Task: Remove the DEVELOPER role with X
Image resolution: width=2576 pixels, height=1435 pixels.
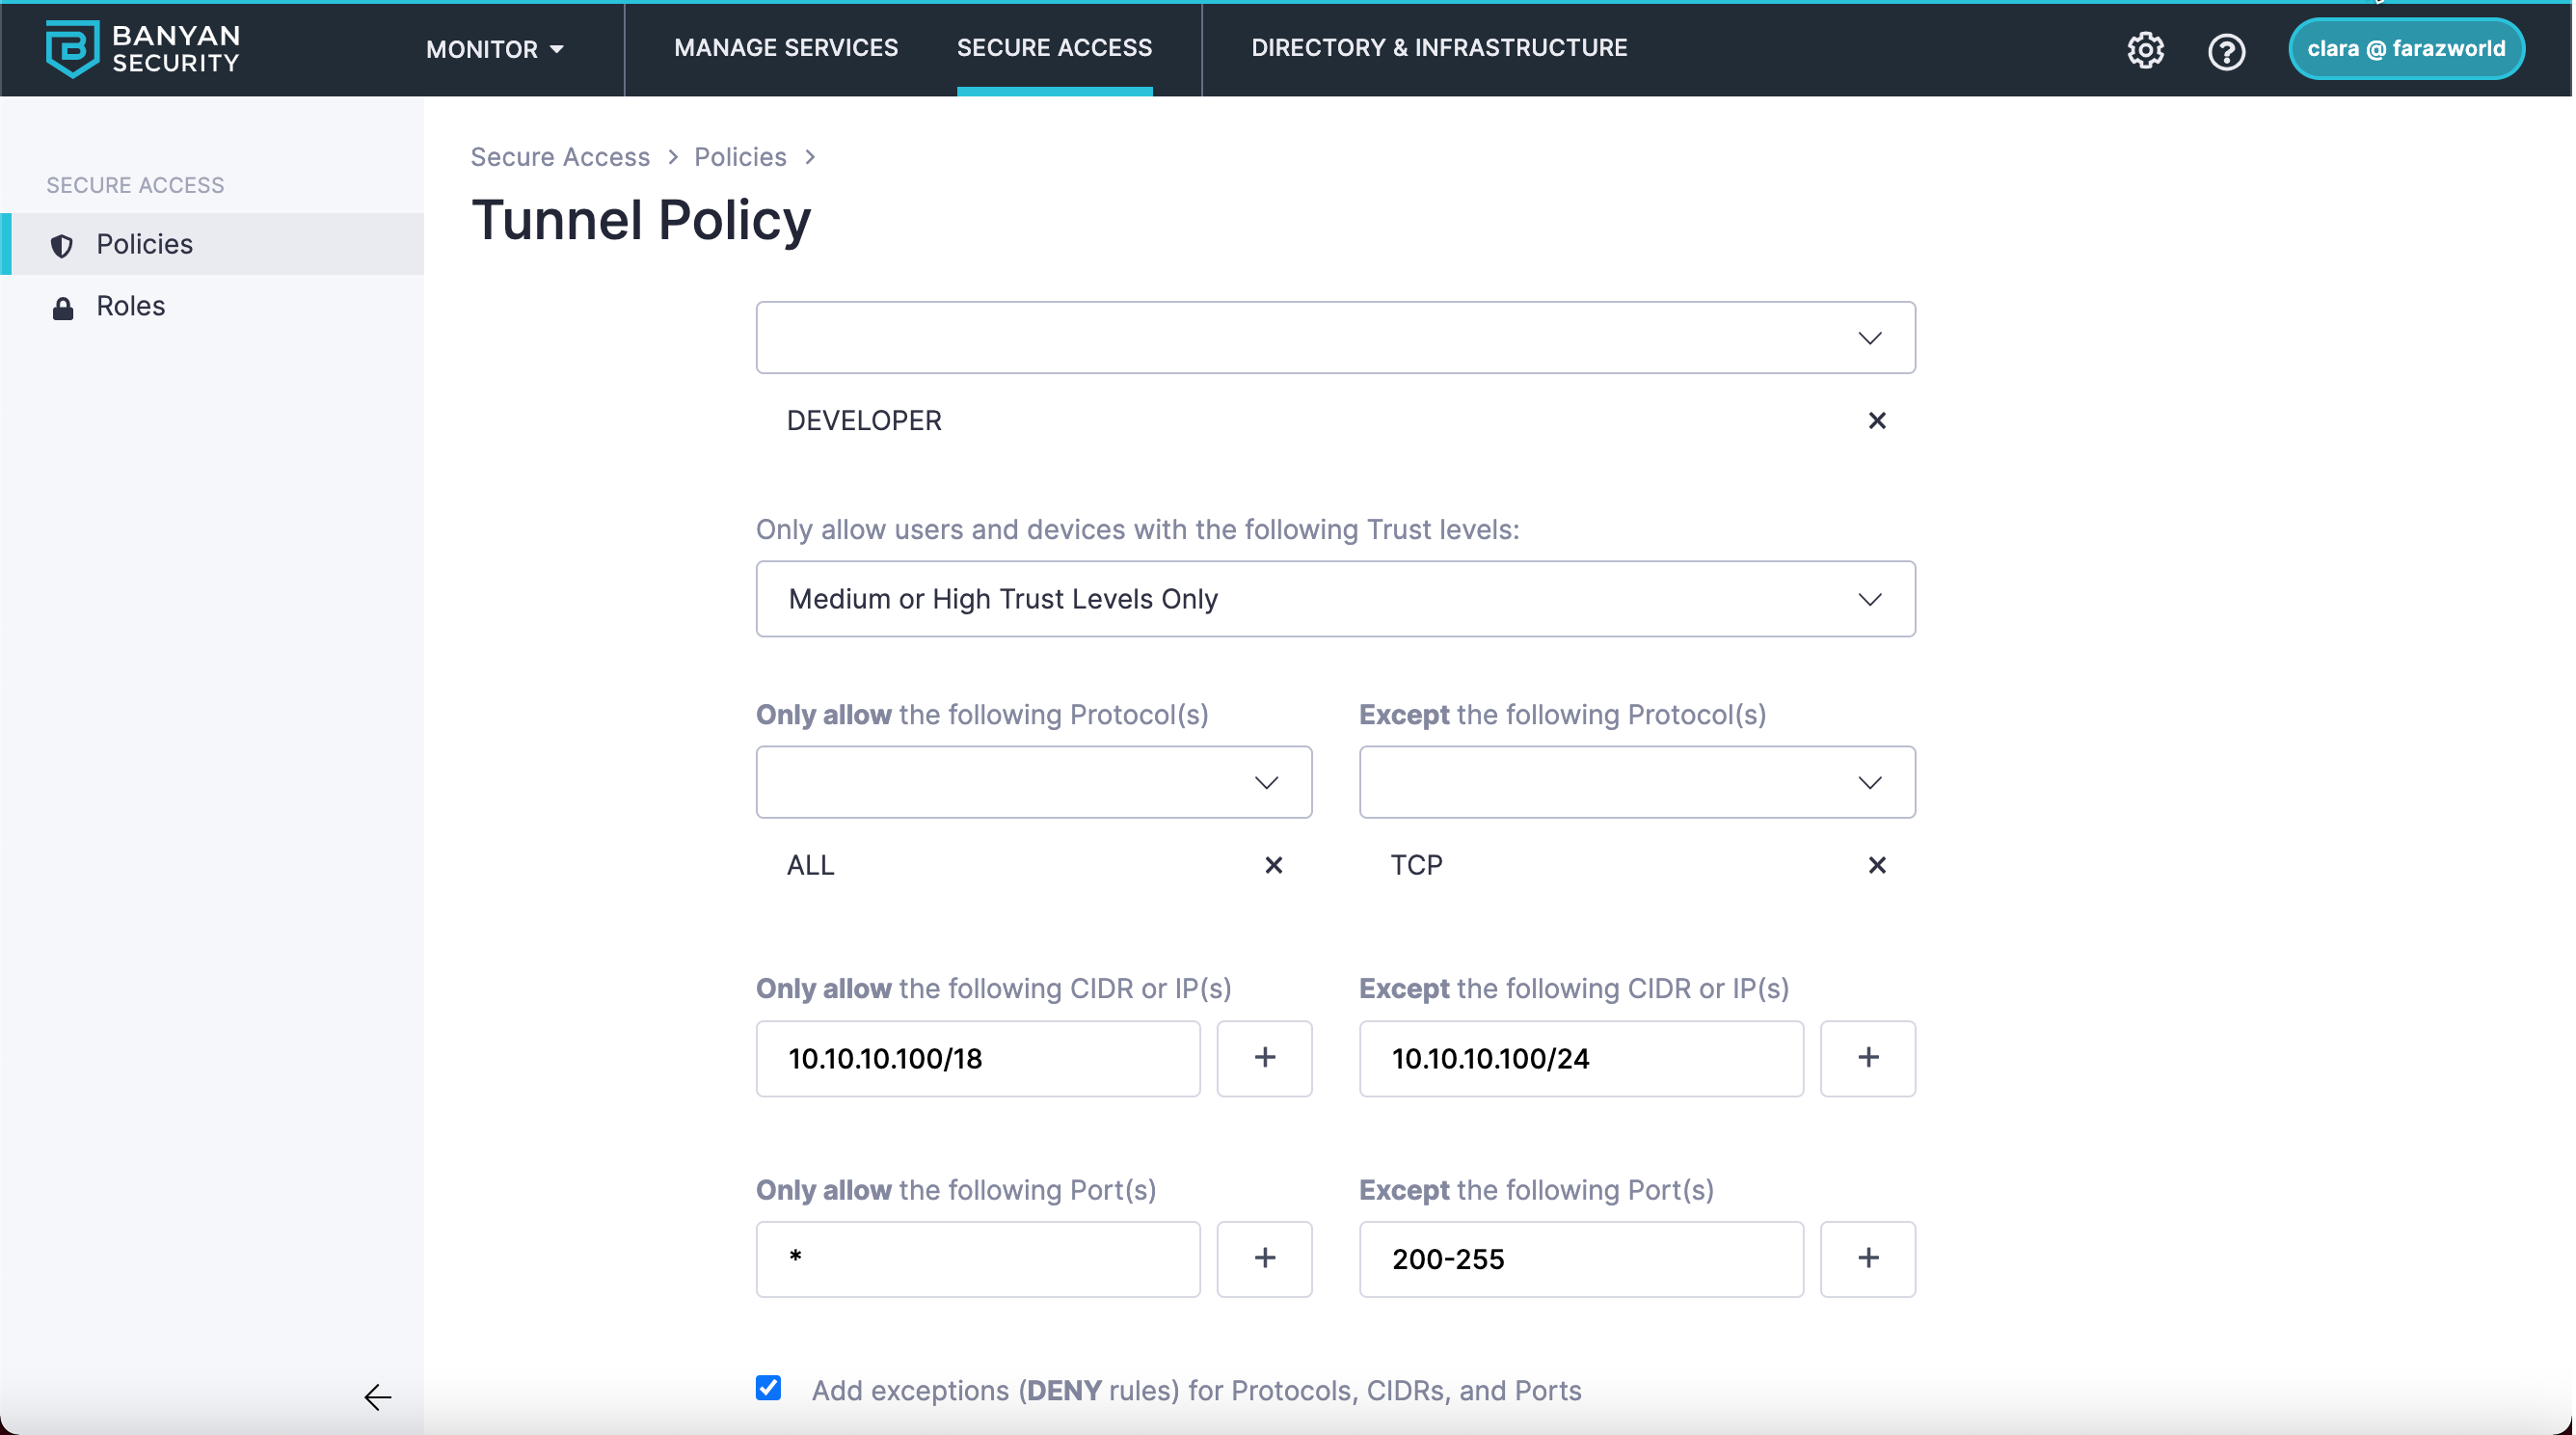Action: tap(1876, 421)
